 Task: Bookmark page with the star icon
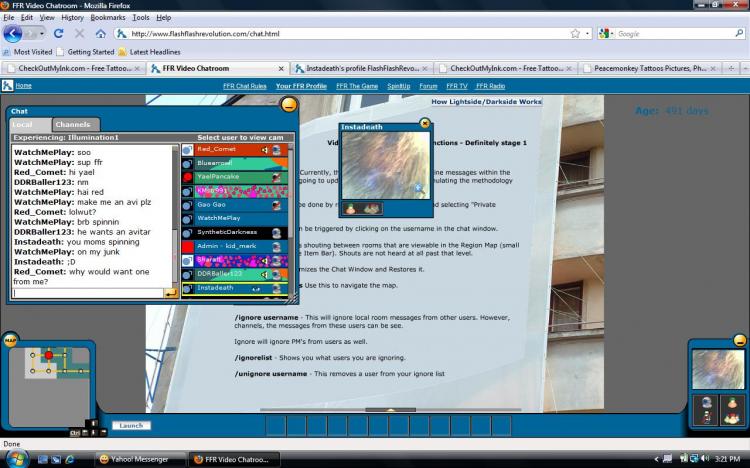coord(575,33)
